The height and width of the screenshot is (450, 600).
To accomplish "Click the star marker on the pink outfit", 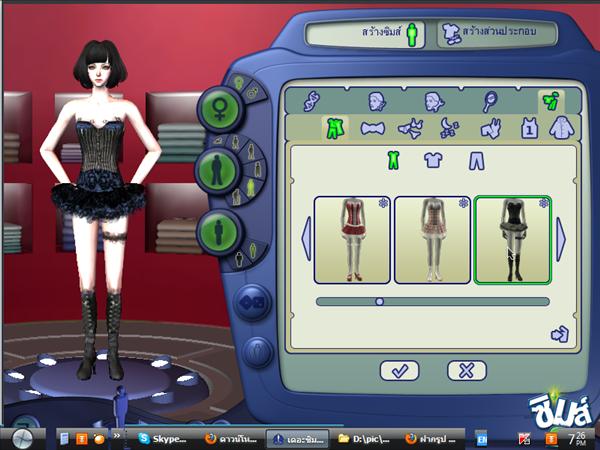I will coord(464,203).
